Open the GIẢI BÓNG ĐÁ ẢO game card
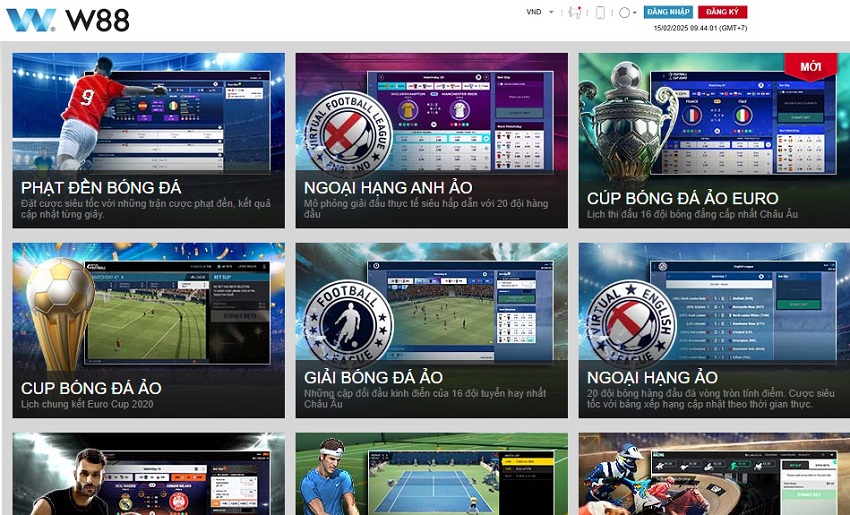 point(432,330)
